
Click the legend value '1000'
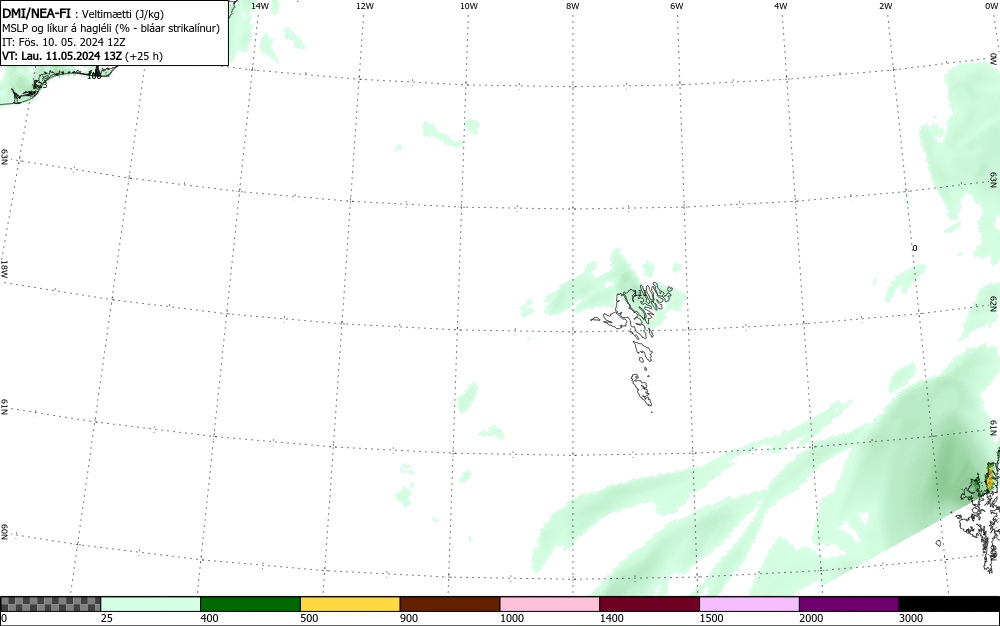click(512, 618)
